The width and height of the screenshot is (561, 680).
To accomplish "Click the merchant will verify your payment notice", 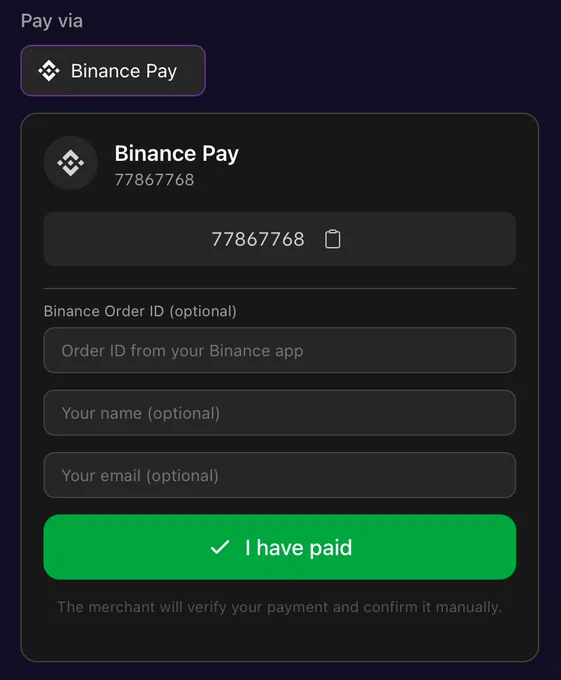I will [x=280, y=607].
